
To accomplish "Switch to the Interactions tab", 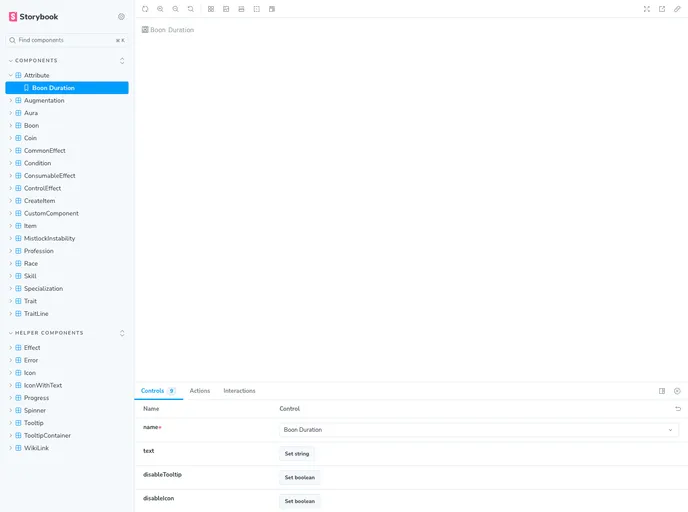I will click(239, 391).
